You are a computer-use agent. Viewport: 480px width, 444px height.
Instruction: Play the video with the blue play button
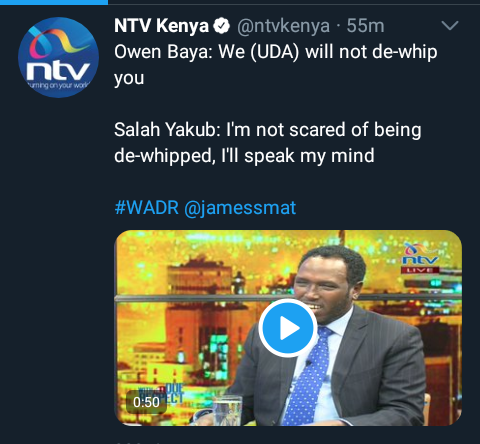(288, 328)
